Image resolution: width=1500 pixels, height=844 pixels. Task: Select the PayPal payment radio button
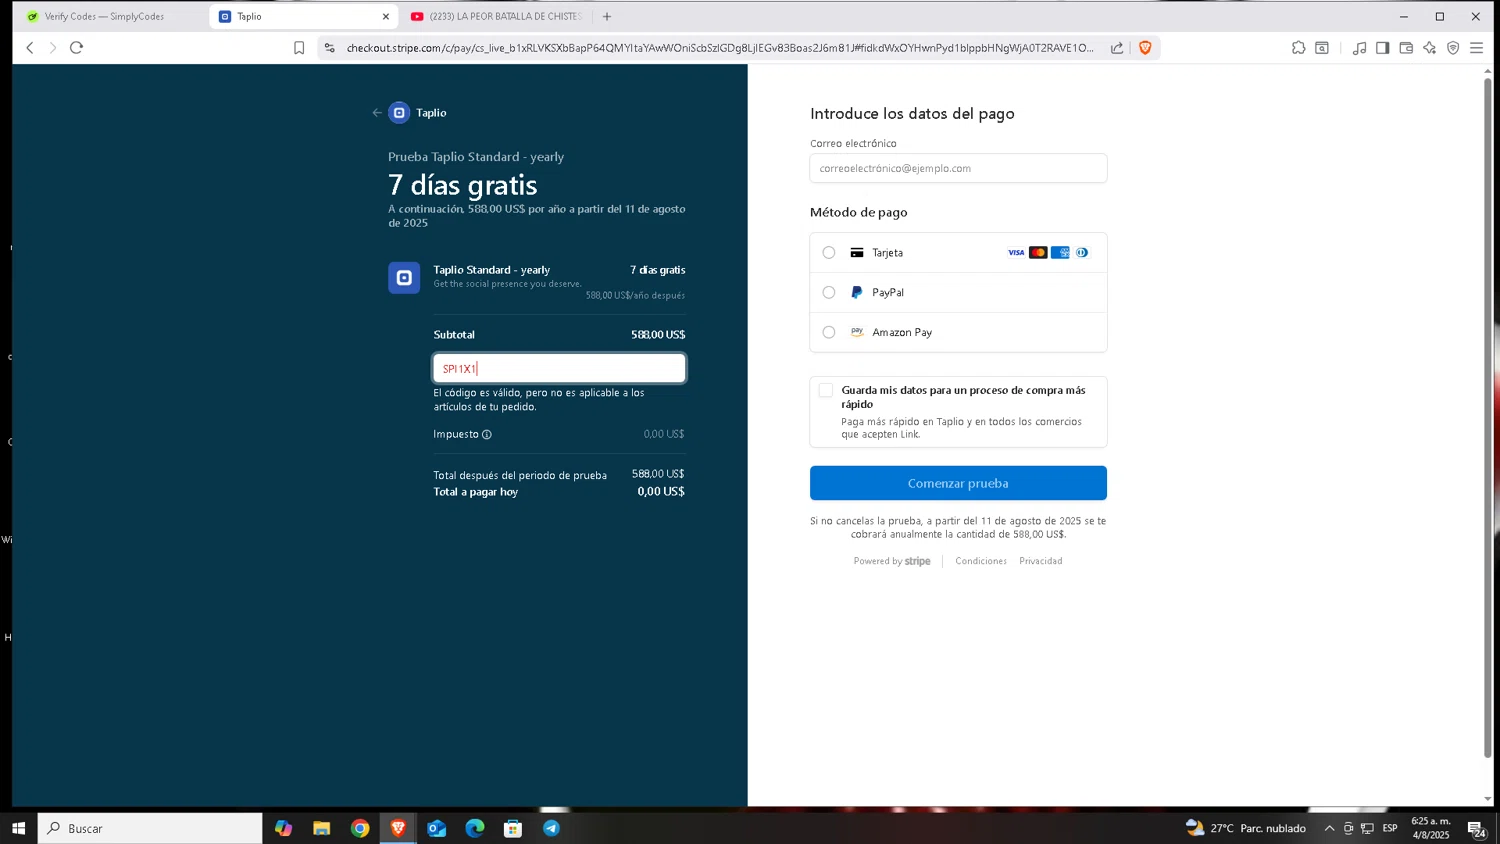(x=829, y=293)
